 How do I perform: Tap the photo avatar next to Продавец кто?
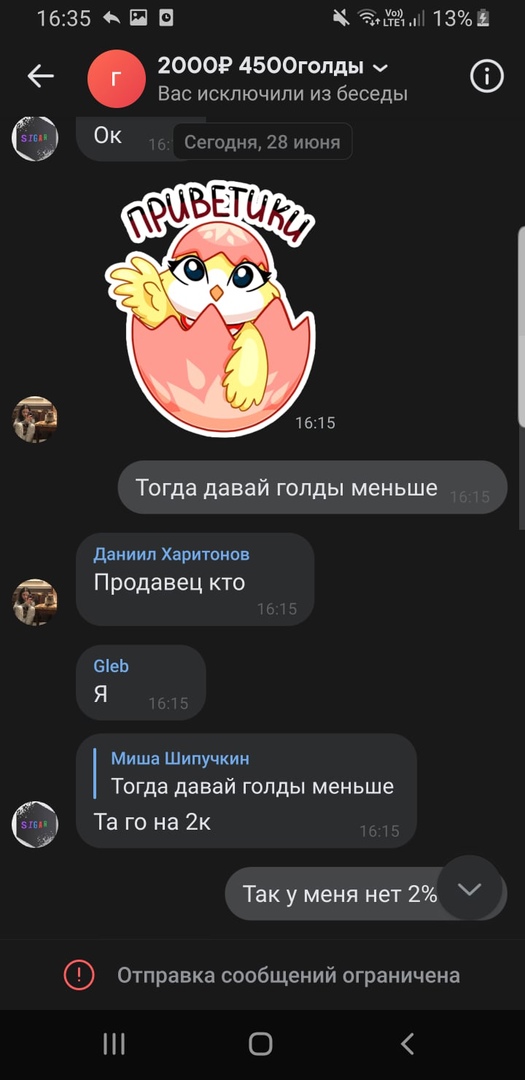[x=34, y=602]
